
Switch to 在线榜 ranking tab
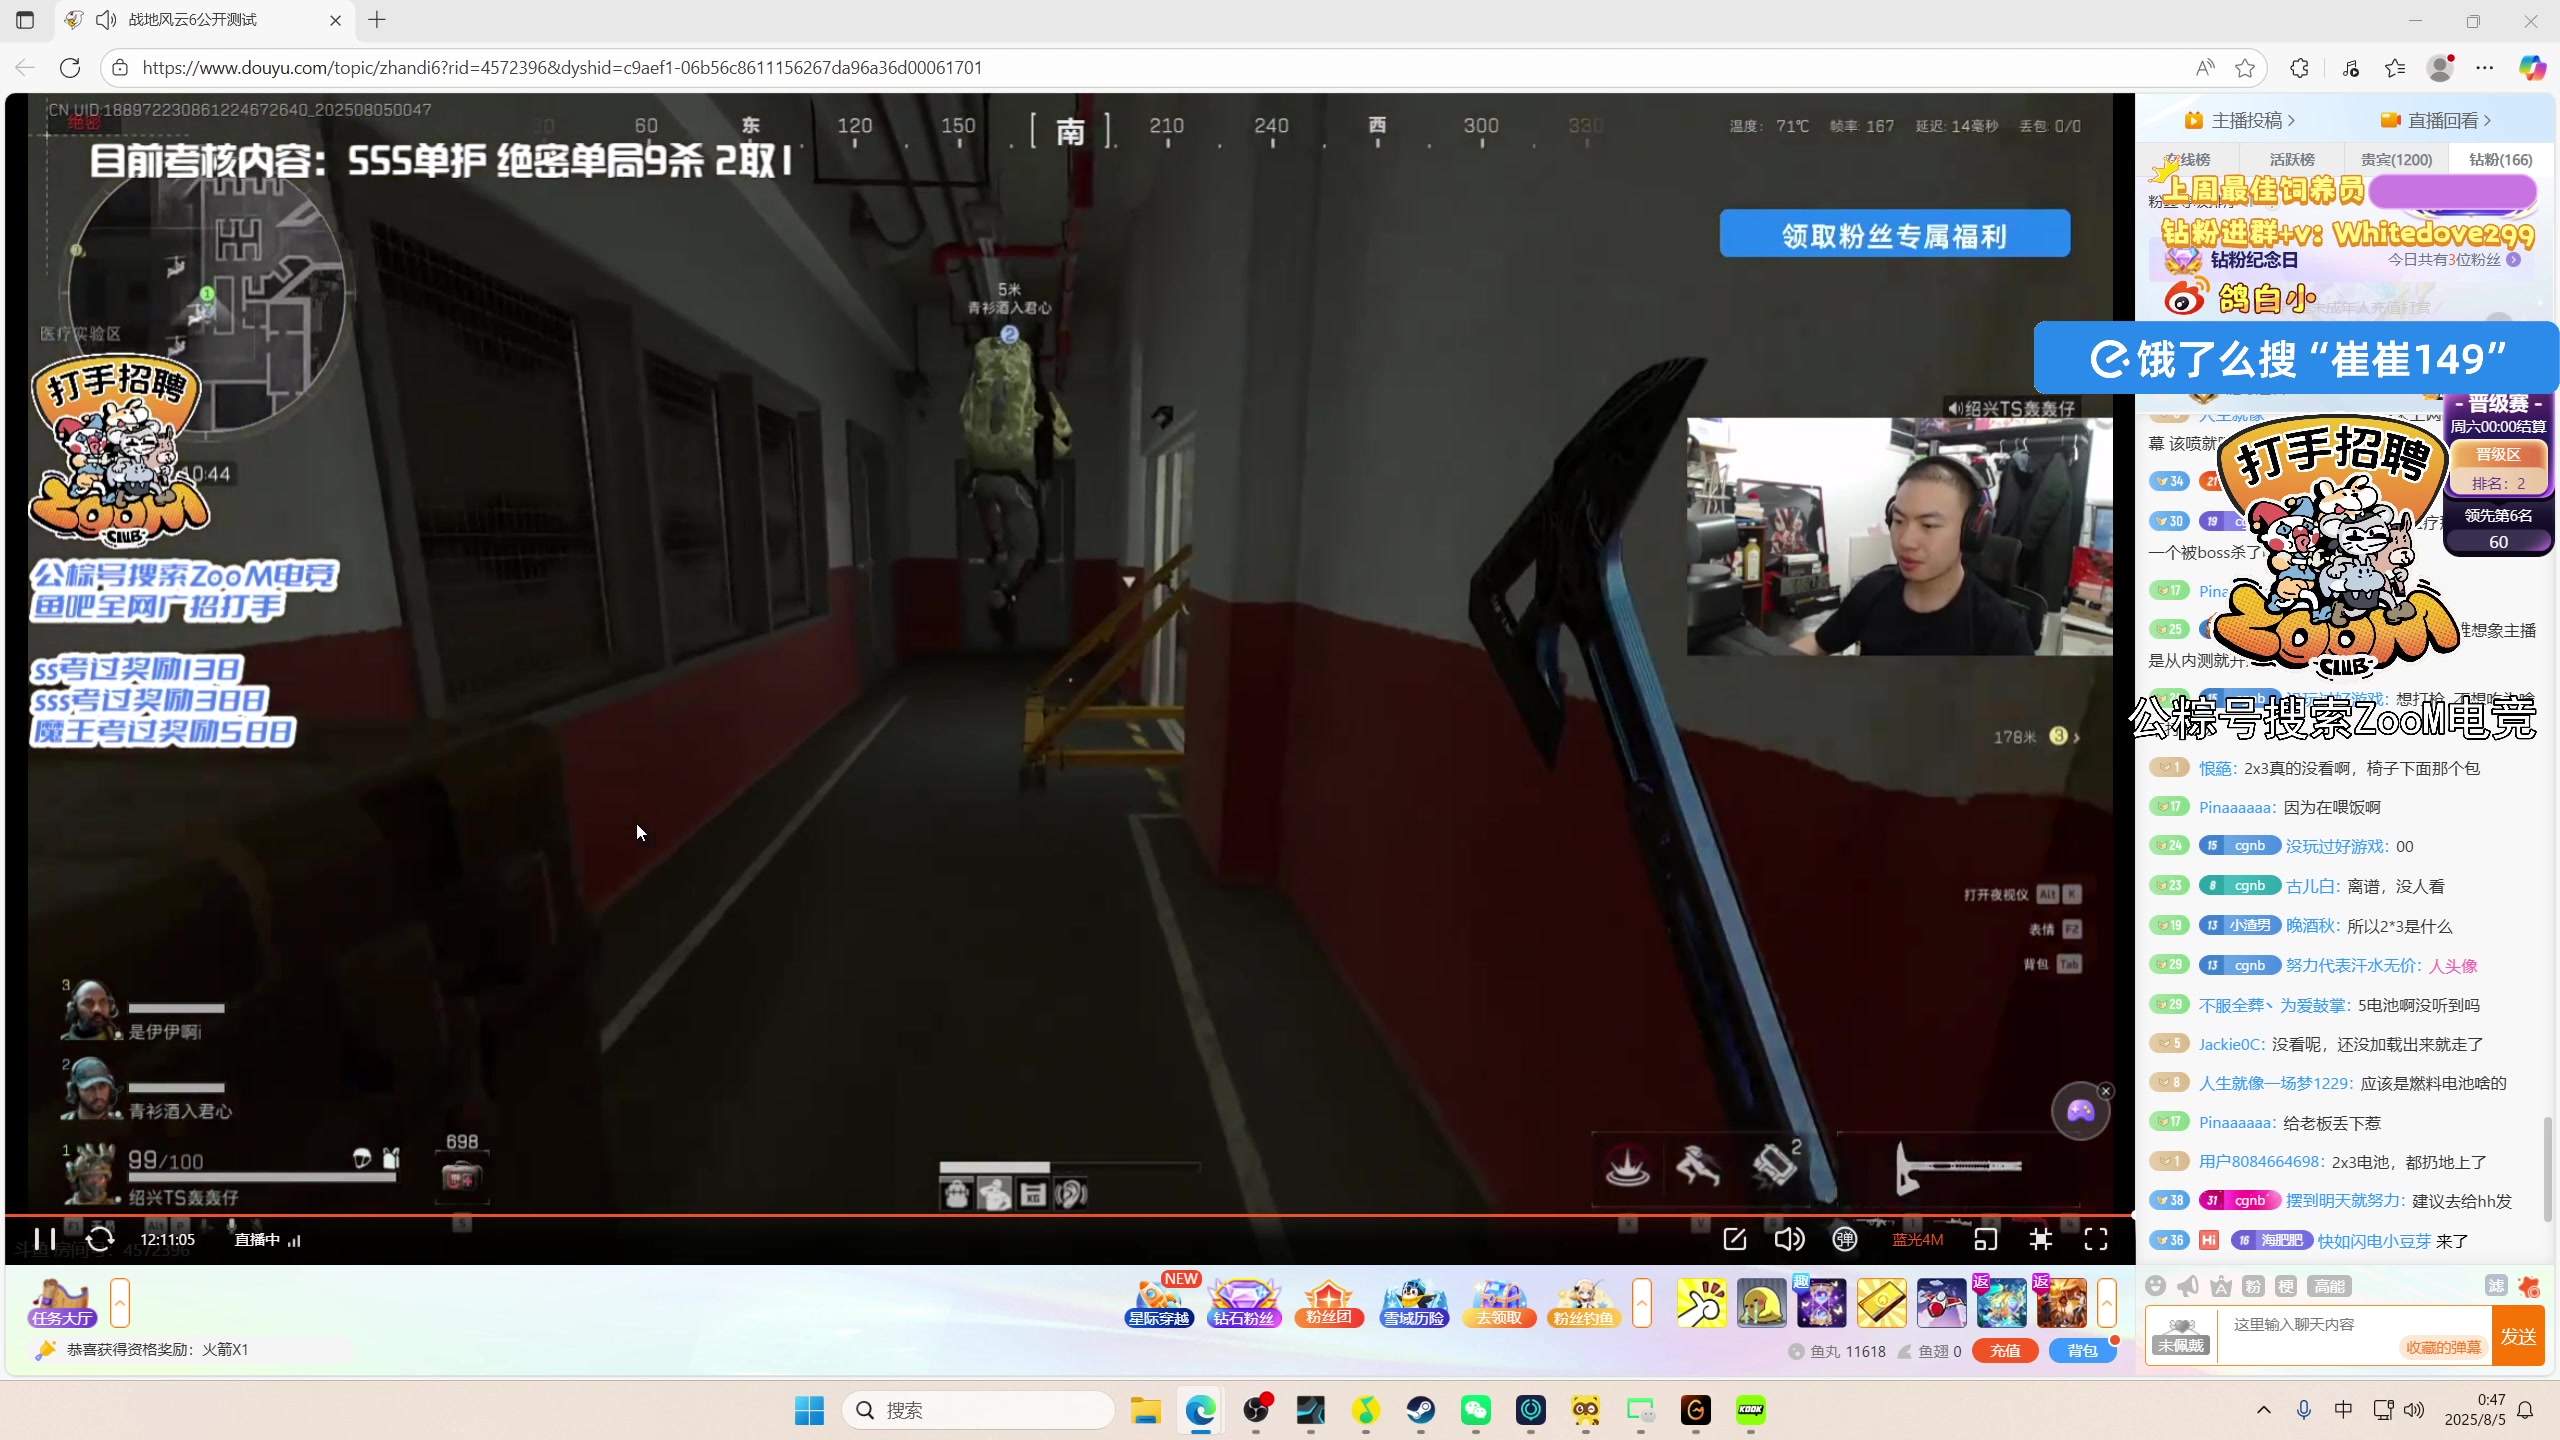2189,160
